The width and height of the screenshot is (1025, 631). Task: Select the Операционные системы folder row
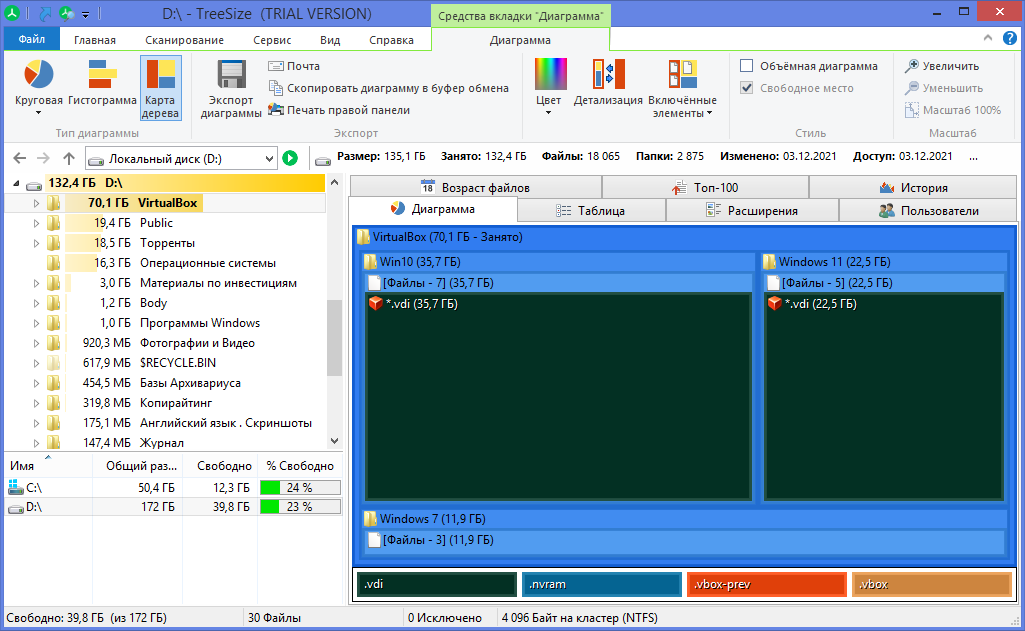click(165, 263)
